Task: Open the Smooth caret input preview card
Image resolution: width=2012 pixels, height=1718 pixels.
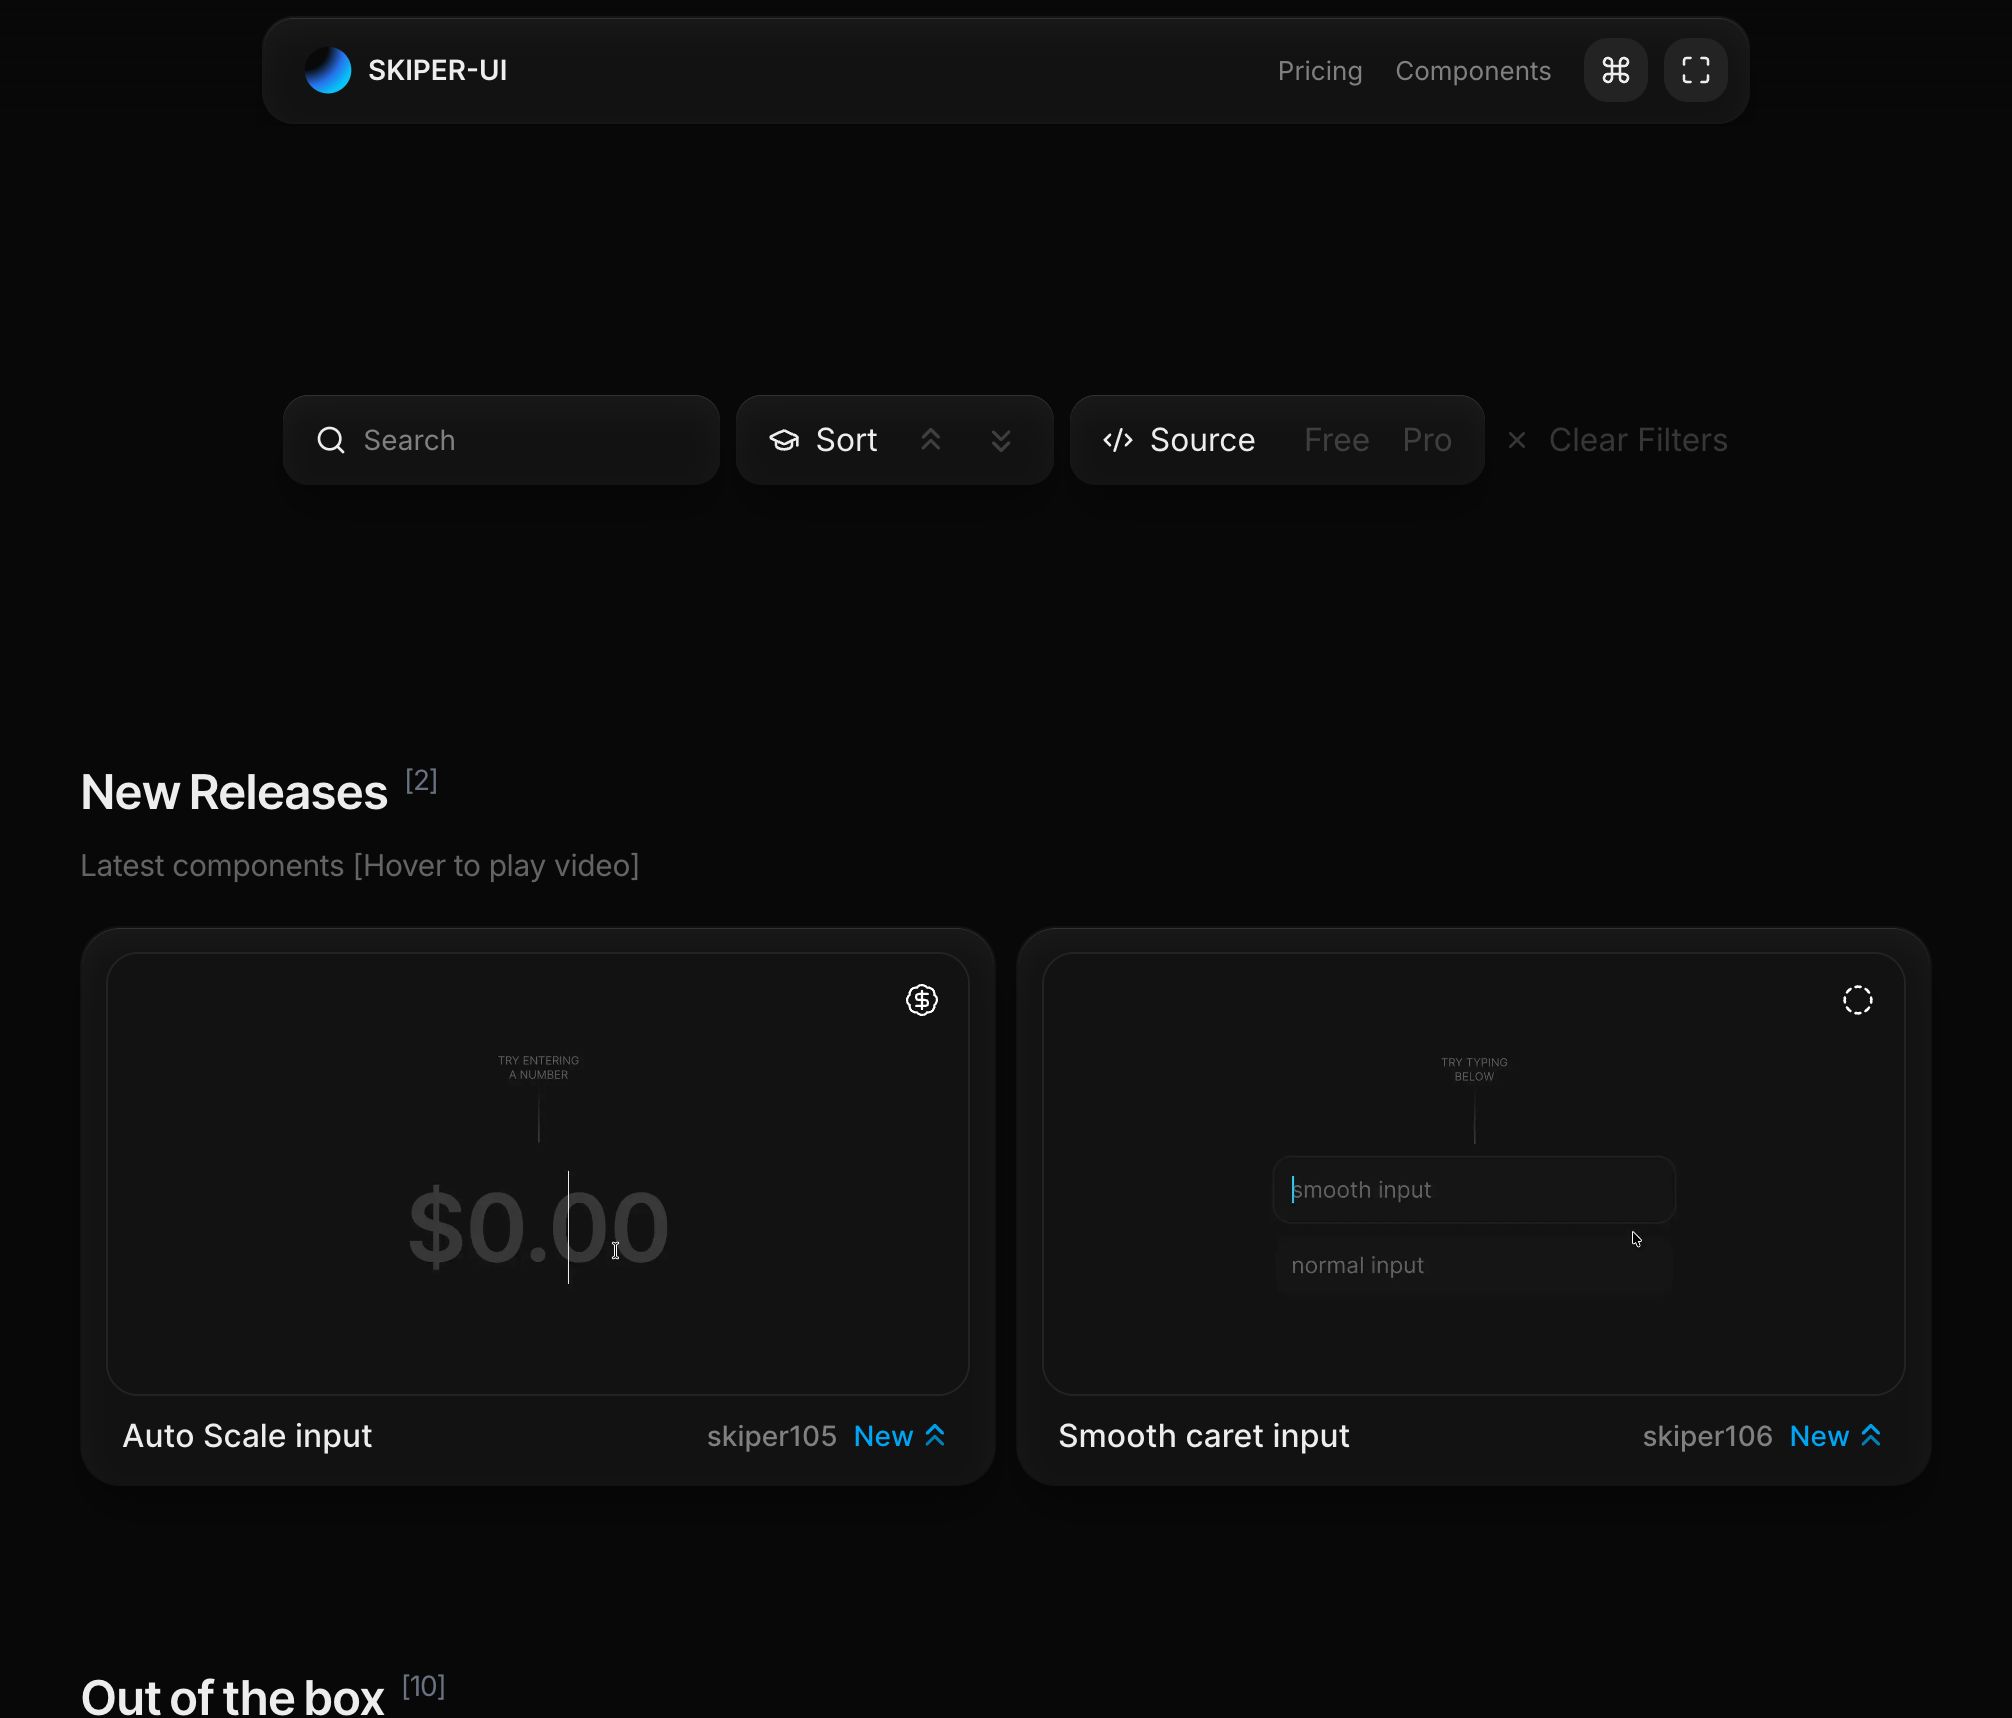Action: [1474, 1174]
